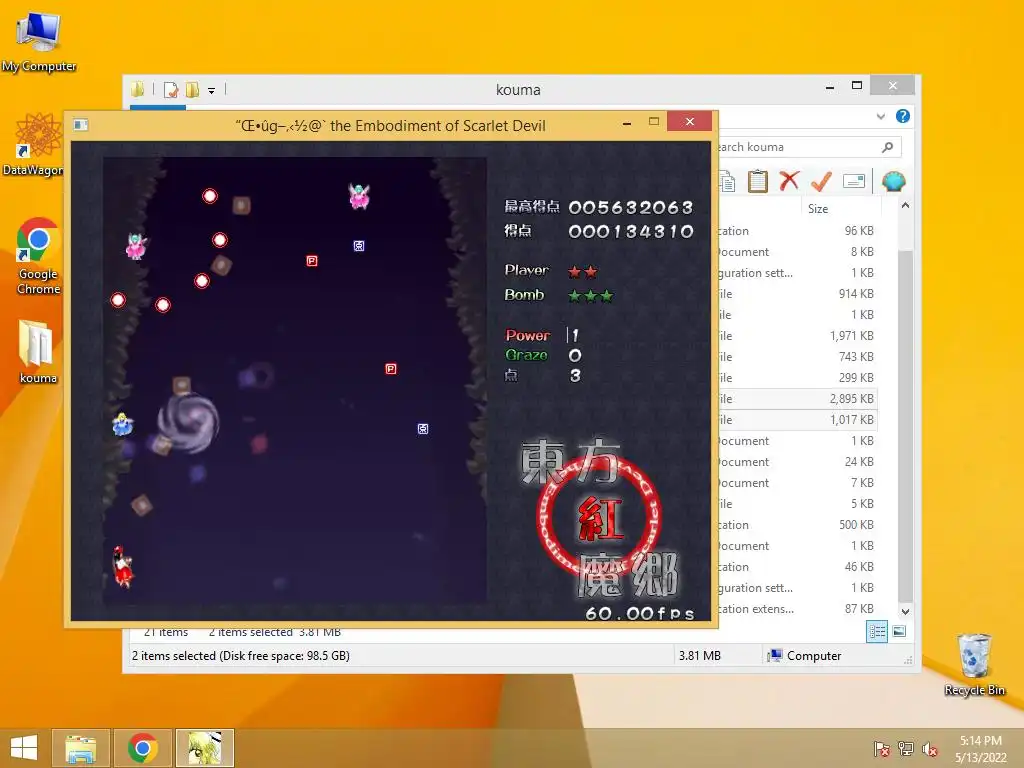This screenshot has height=768, width=1024.
Task: Click the red-dressed player character sprite
Action: tap(122, 567)
